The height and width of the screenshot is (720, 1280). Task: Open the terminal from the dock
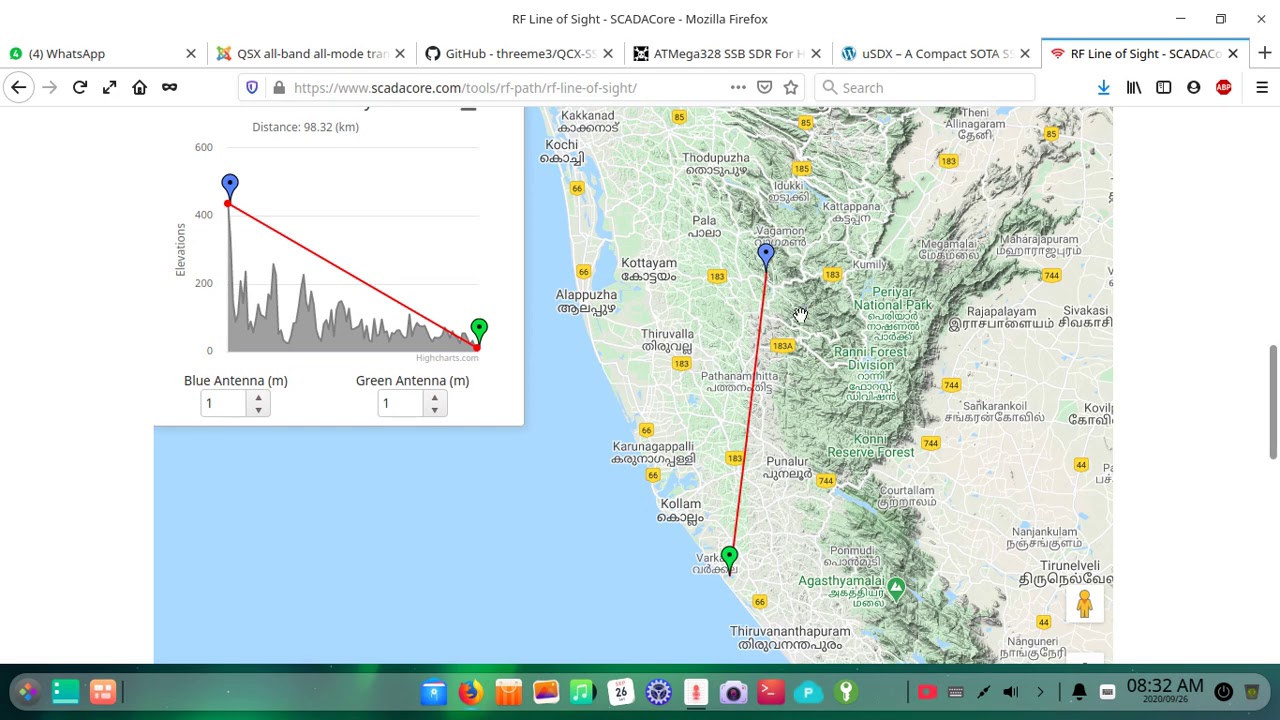770,691
